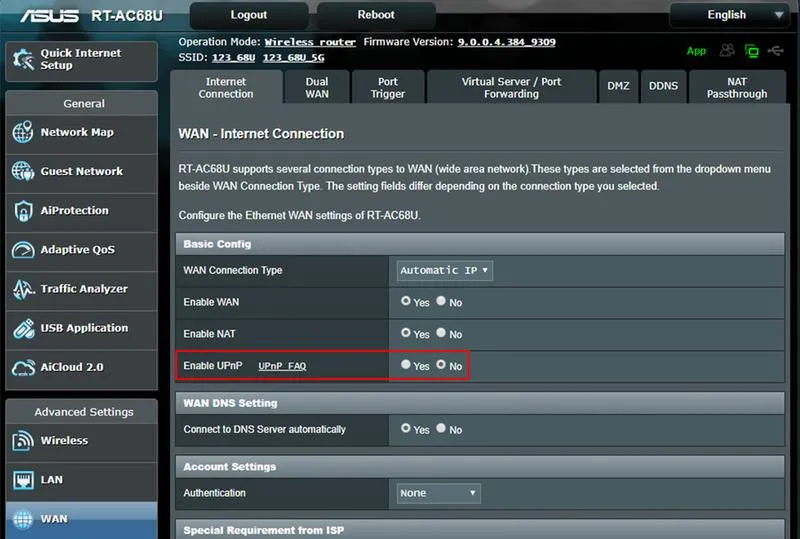
Task: Click the AiCloud 2.0 cloud icon
Action: [x=23, y=368]
